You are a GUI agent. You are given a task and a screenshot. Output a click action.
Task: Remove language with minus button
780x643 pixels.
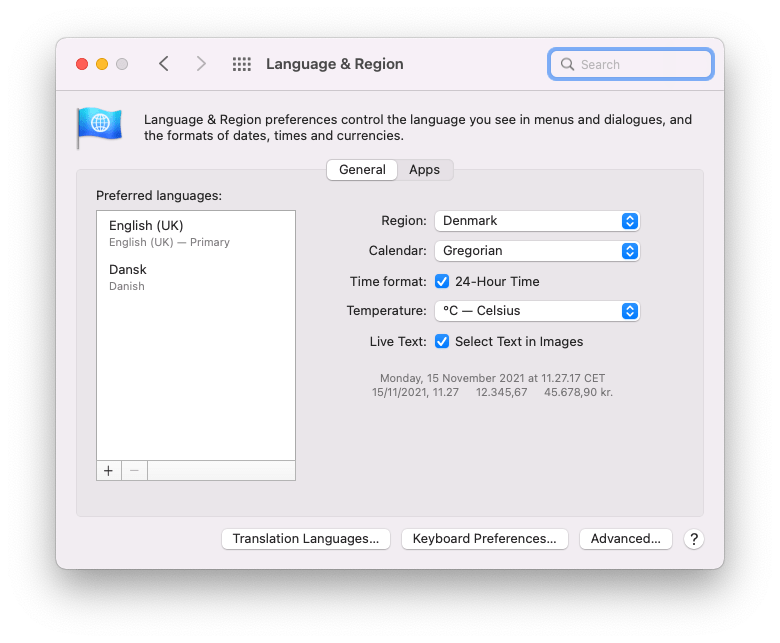click(x=134, y=470)
